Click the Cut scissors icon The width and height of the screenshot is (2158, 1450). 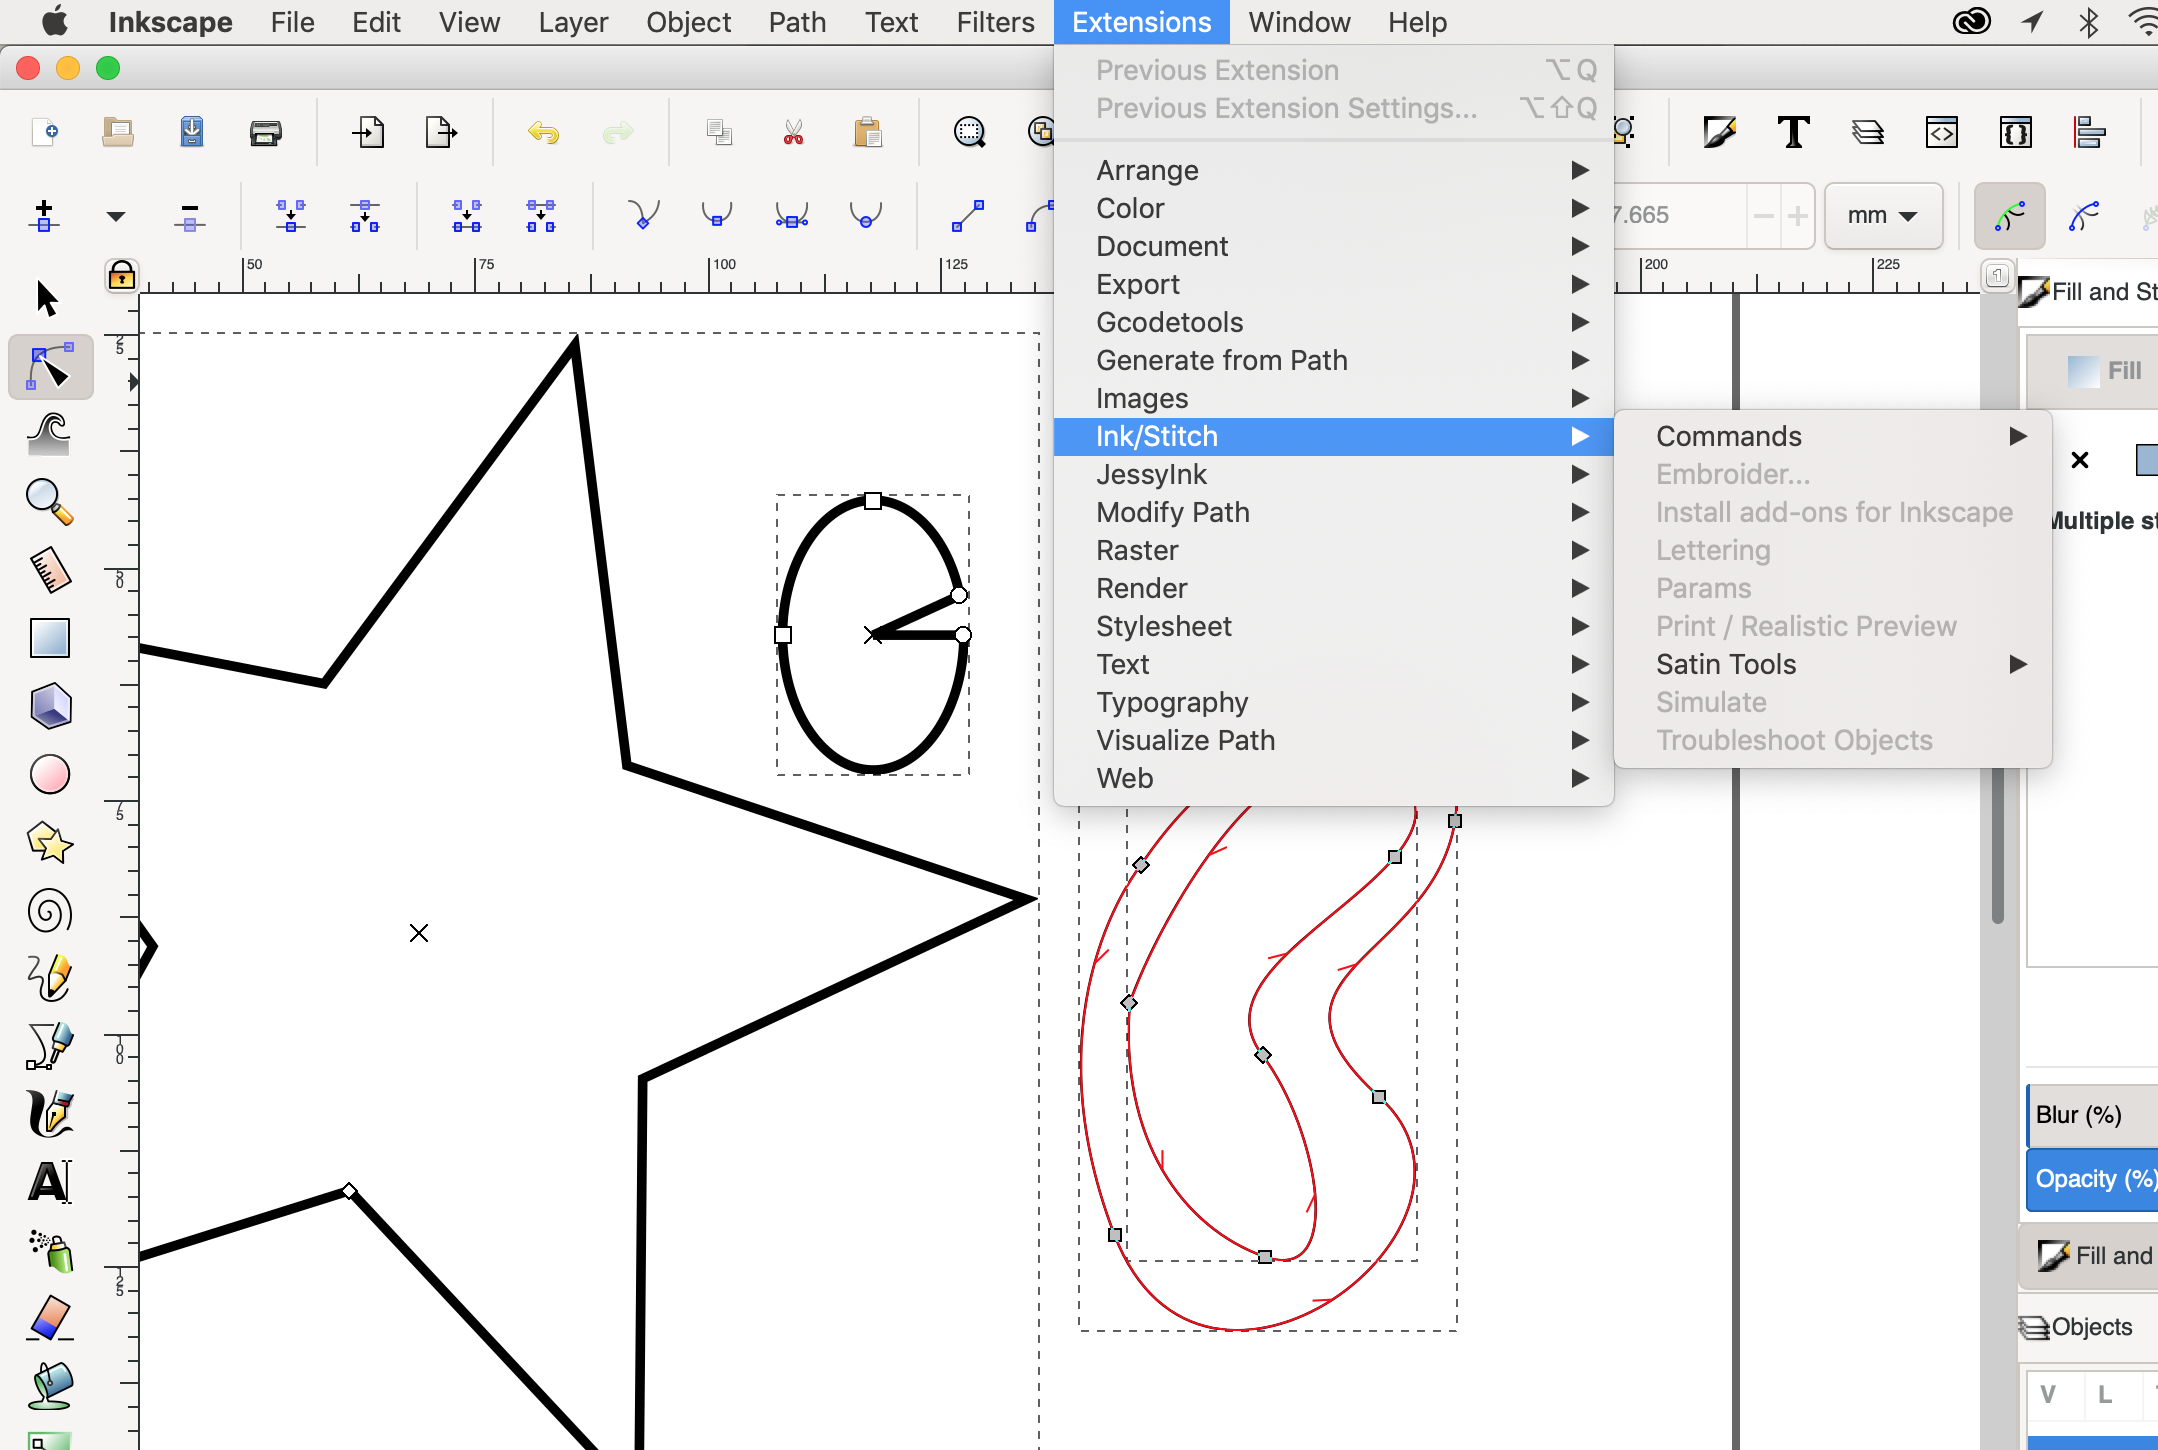[x=793, y=132]
